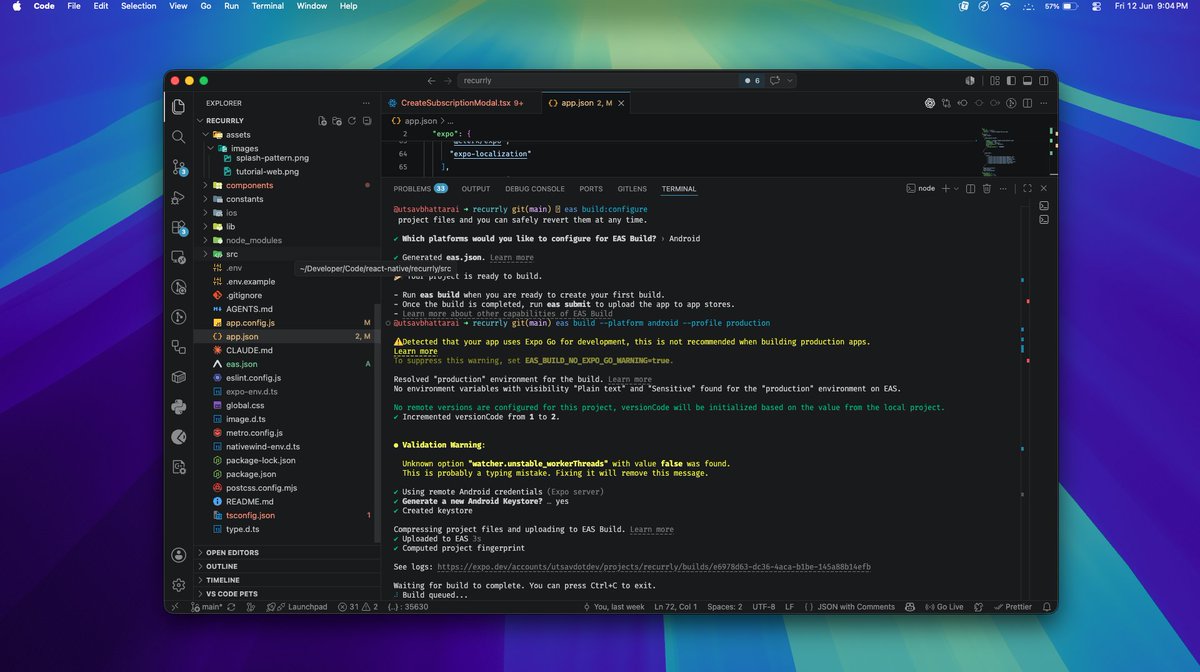Expand the constants folder

[x=244, y=199]
